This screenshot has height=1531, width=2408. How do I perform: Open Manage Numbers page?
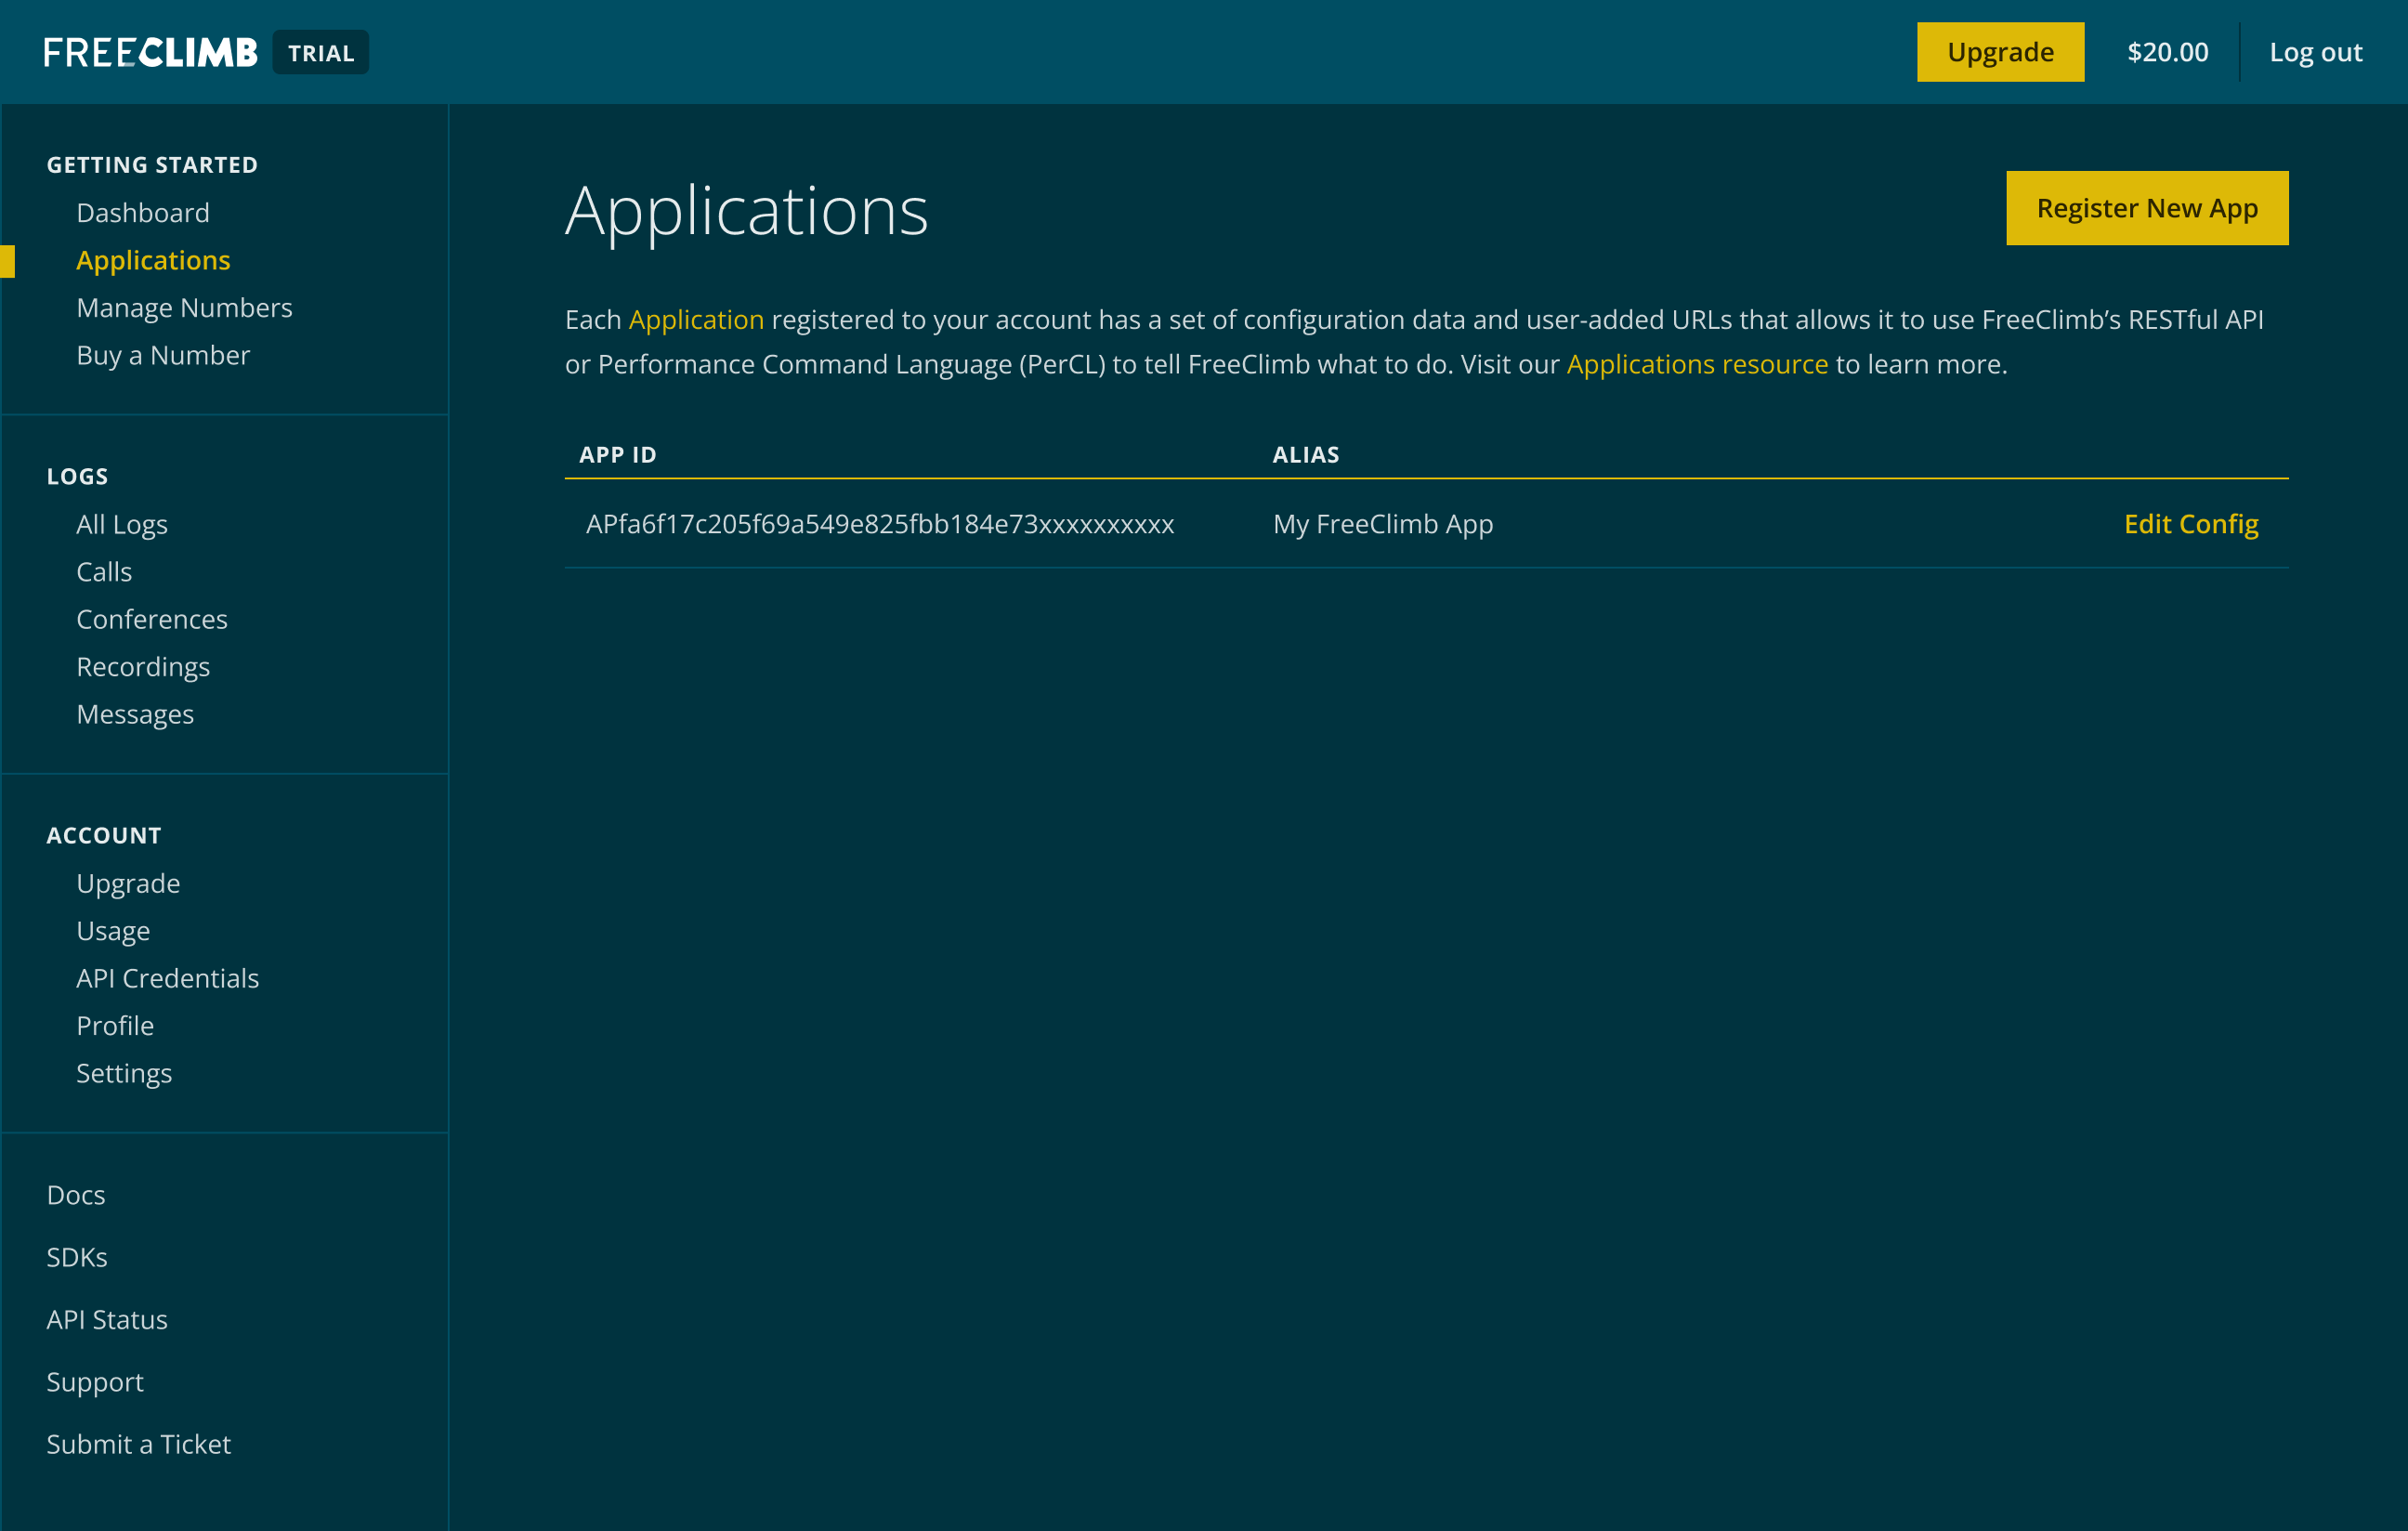pos(184,308)
